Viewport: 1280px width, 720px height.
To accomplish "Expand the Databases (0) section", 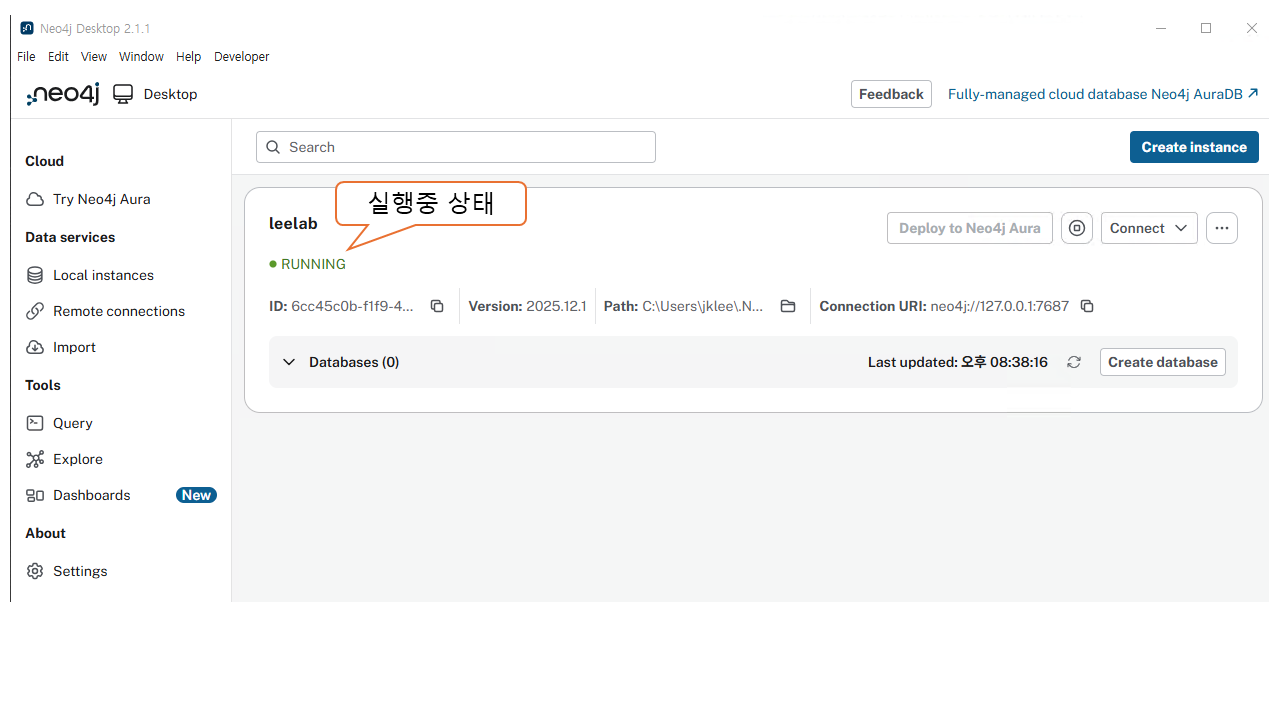I will pos(289,362).
